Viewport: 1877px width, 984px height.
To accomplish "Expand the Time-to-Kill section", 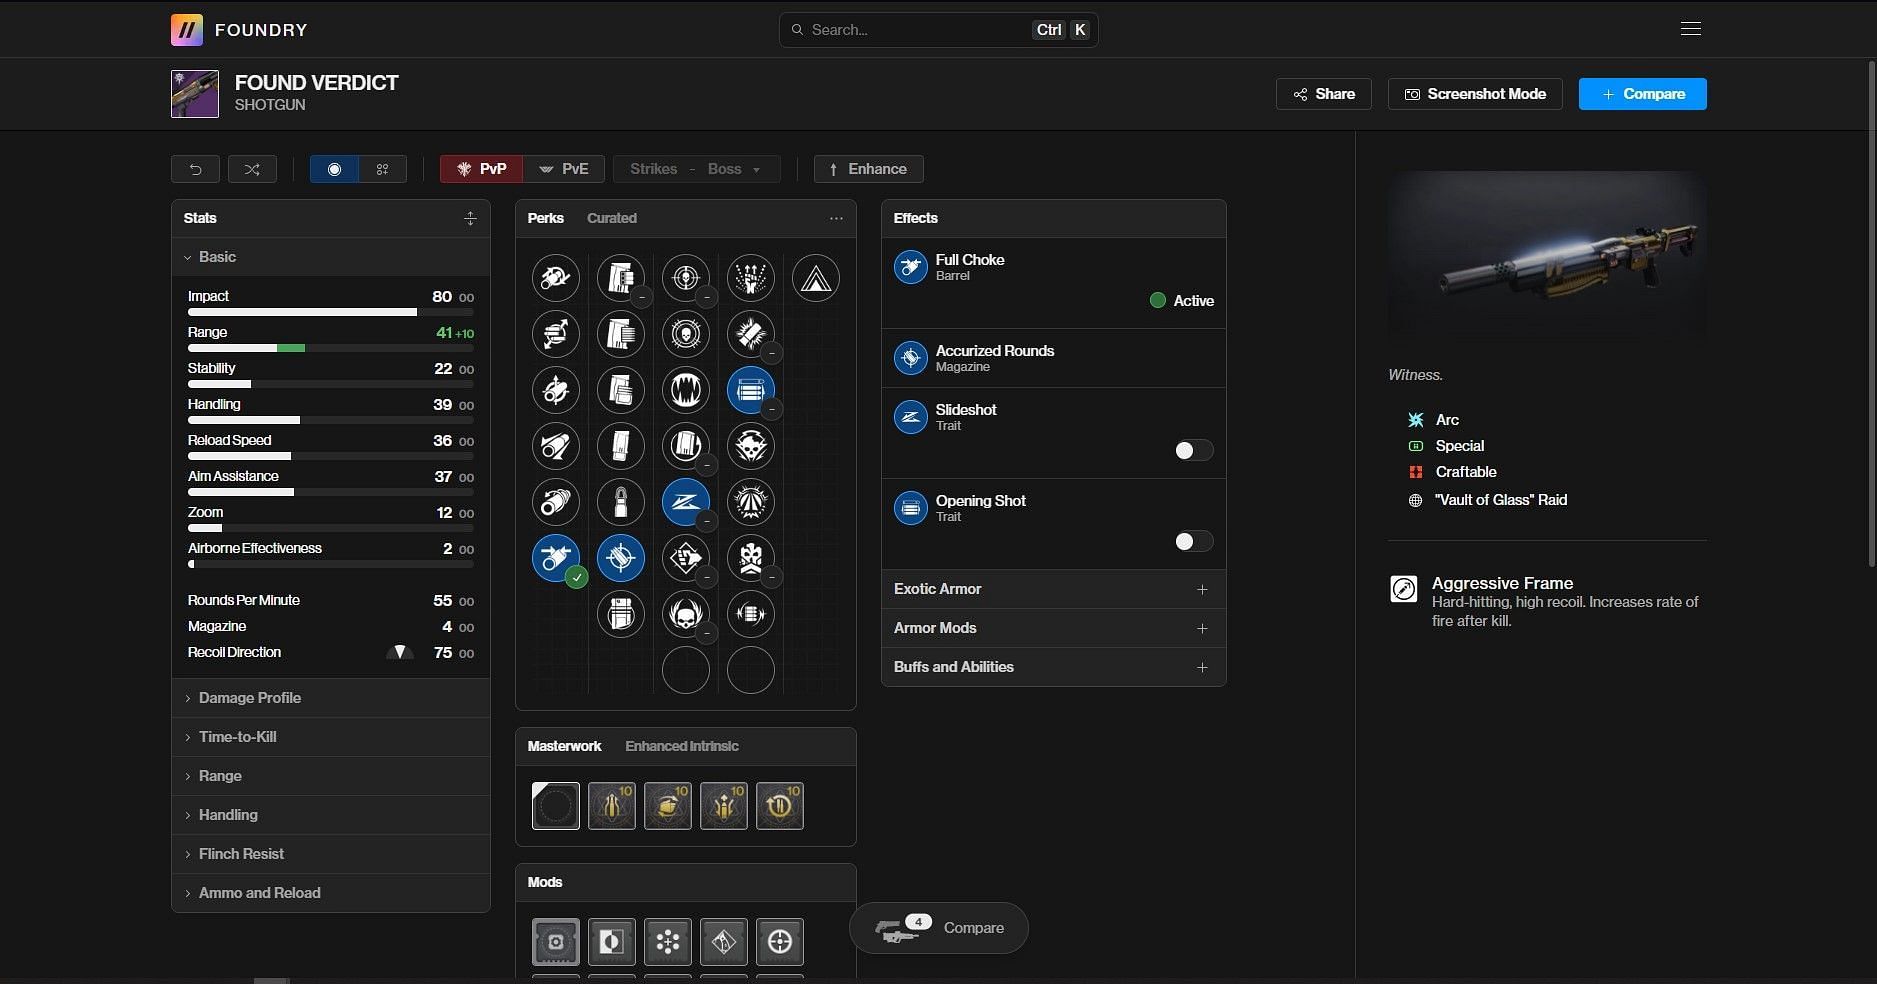I will coord(330,737).
